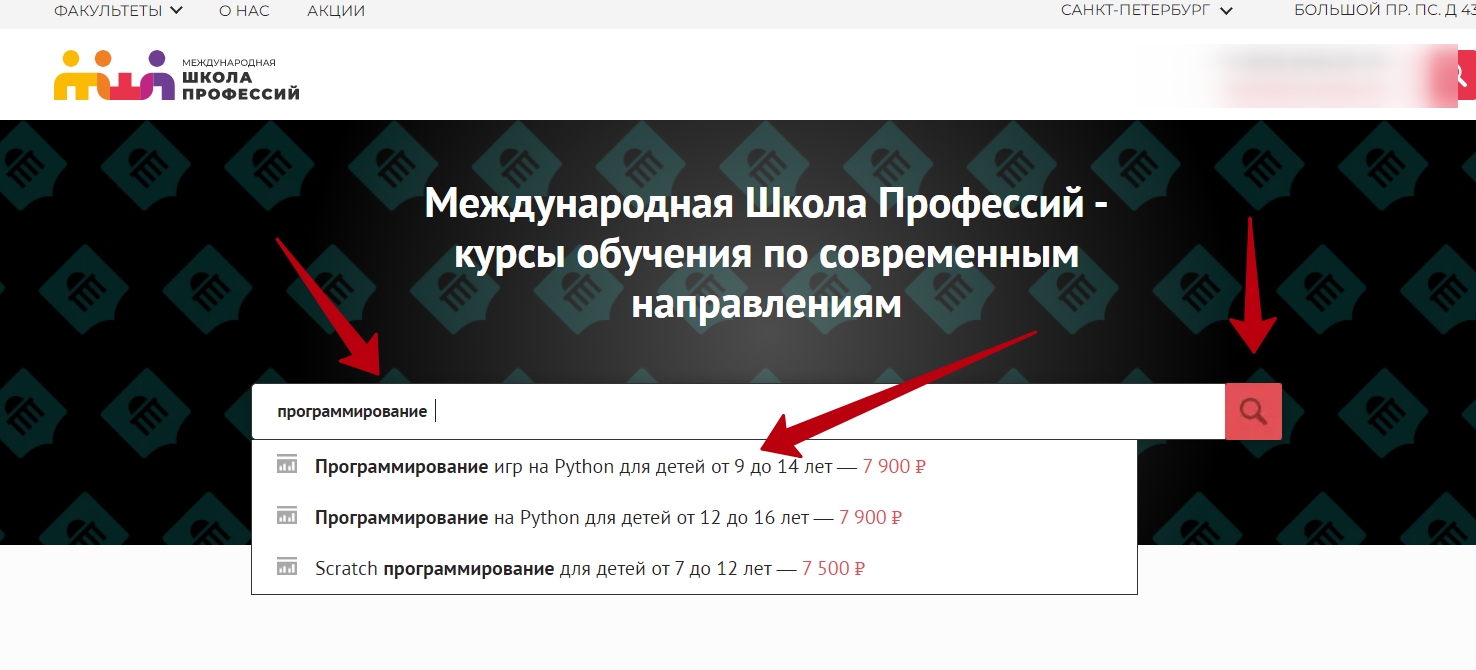Open the Акции menu item
Viewport: 1476px width, 670px height.
[x=336, y=11]
